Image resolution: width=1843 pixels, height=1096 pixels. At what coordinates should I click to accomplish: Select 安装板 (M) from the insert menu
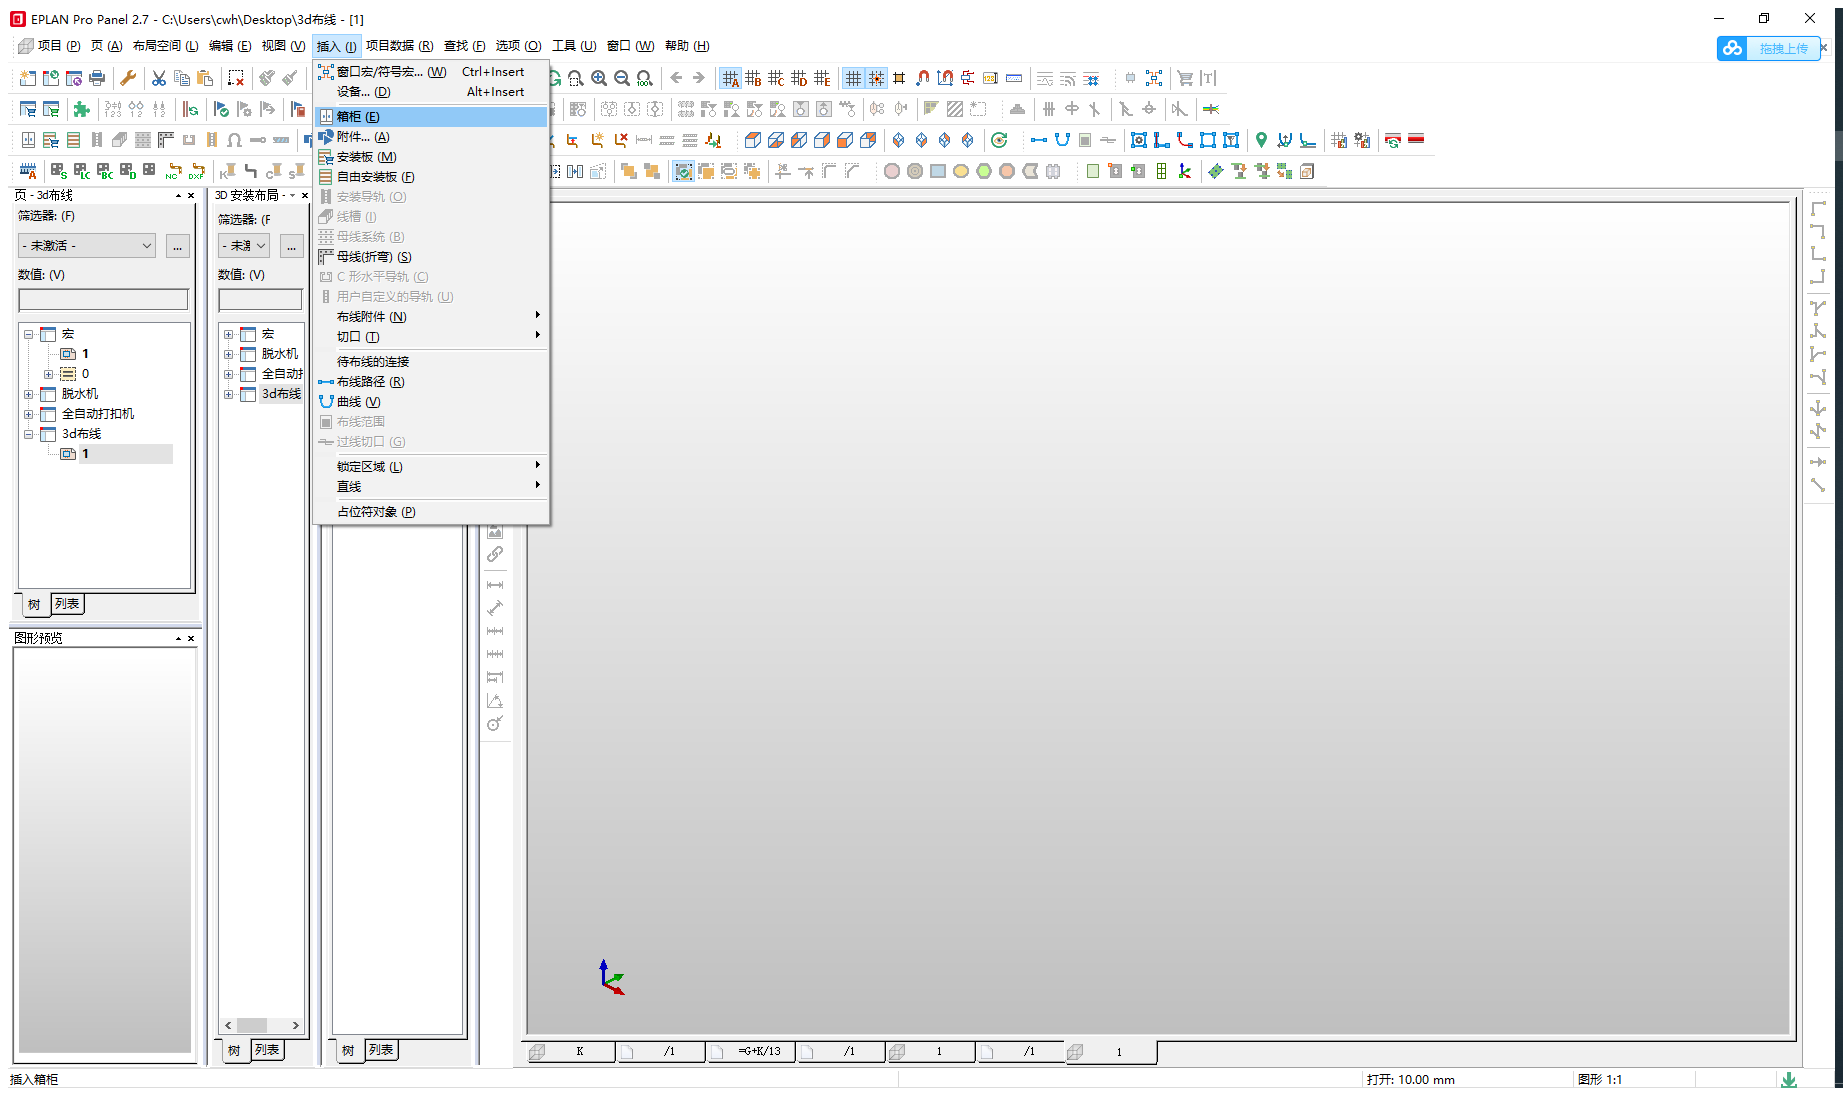366,157
